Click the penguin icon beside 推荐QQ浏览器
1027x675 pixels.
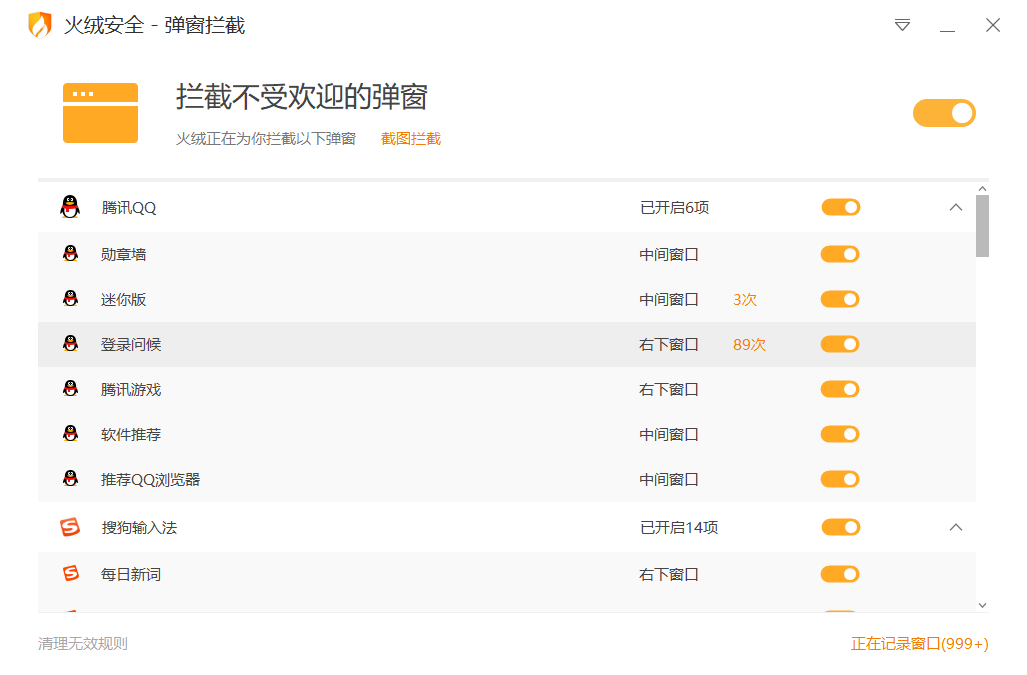[71, 479]
